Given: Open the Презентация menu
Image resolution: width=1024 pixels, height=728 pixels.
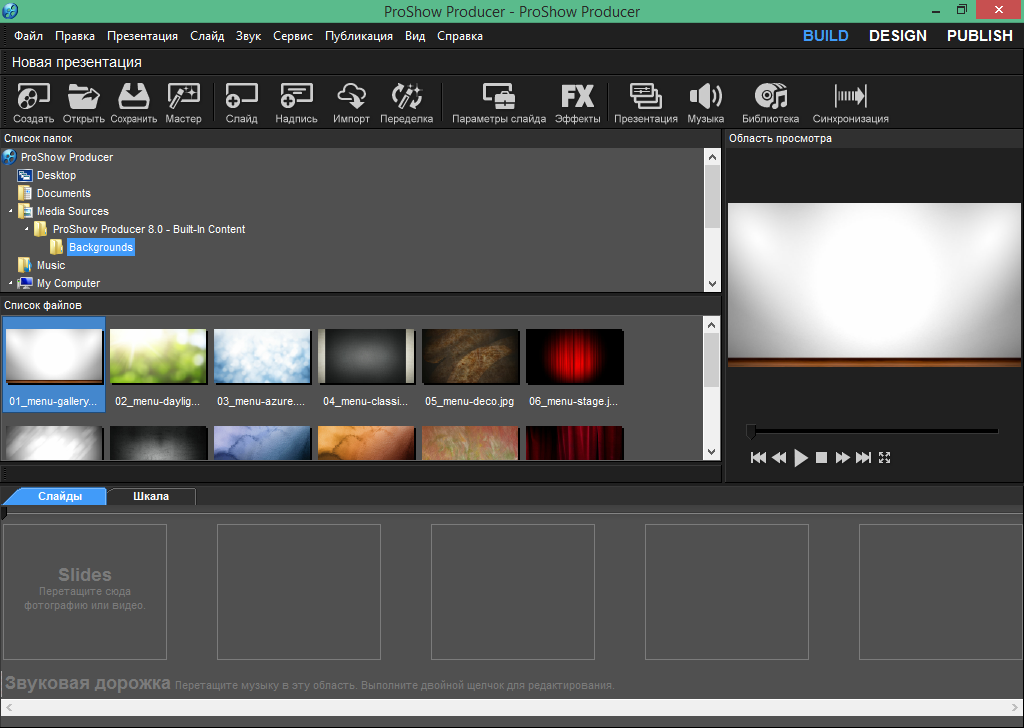Looking at the screenshot, I should coord(142,36).
